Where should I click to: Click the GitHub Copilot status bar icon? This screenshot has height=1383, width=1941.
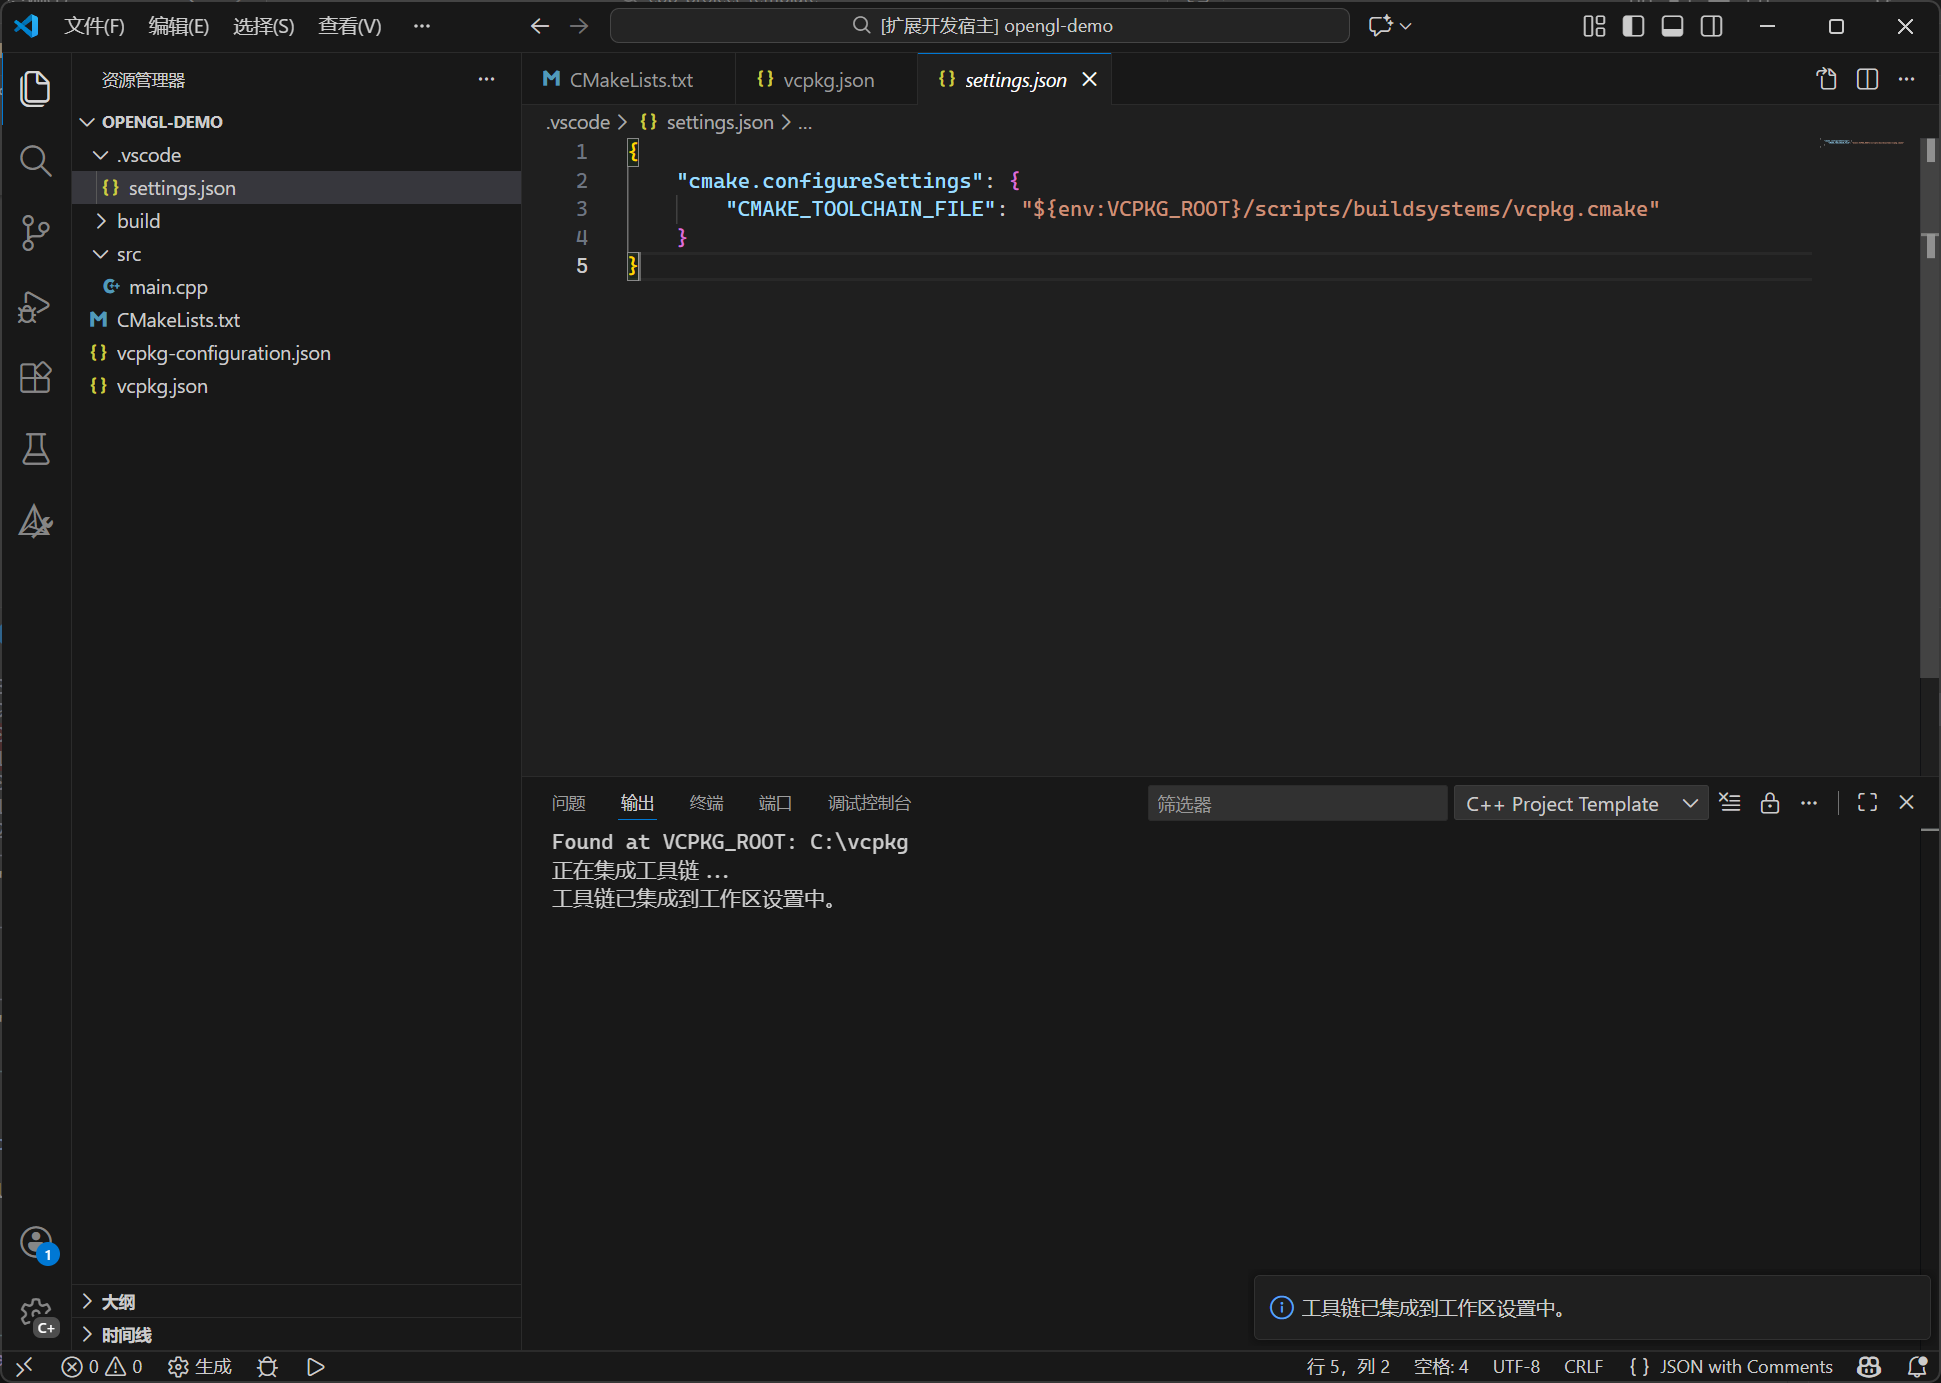point(1869,1366)
